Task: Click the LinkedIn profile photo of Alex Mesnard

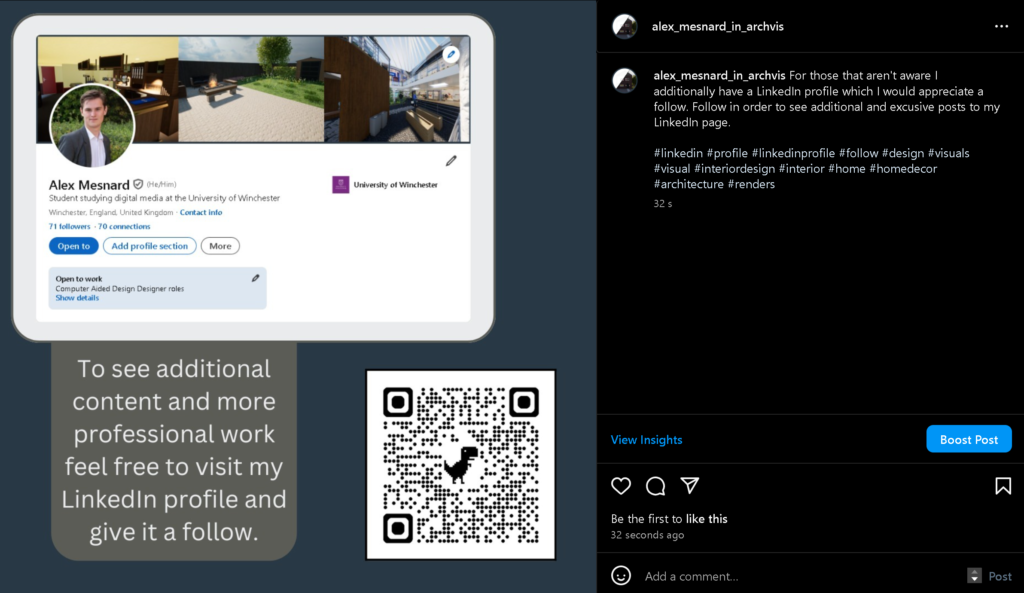Action: pos(92,125)
